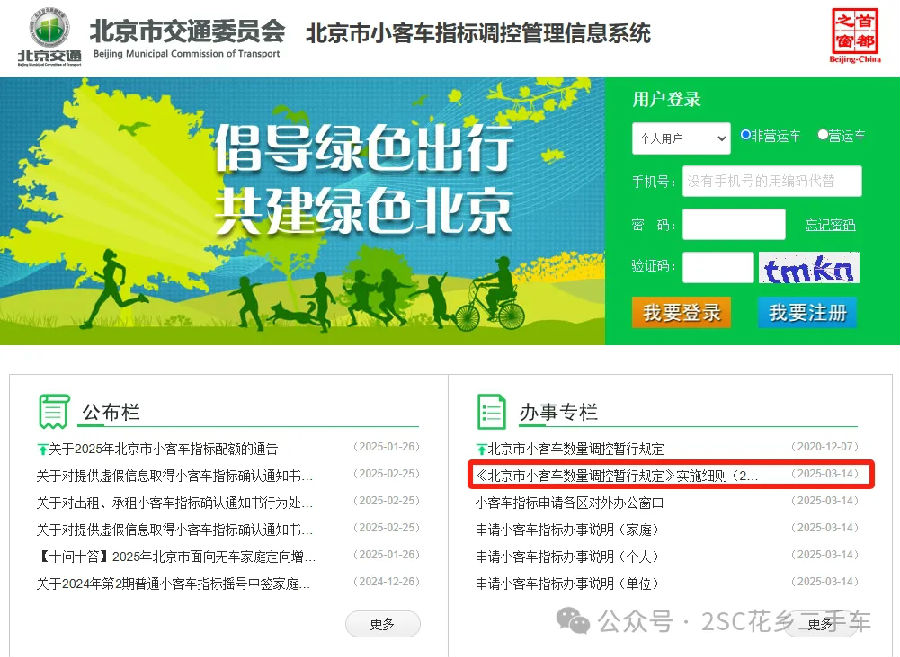
Task: Click the 北京市小客车指标调控管理信息系统 title text
Action: click(478, 33)
